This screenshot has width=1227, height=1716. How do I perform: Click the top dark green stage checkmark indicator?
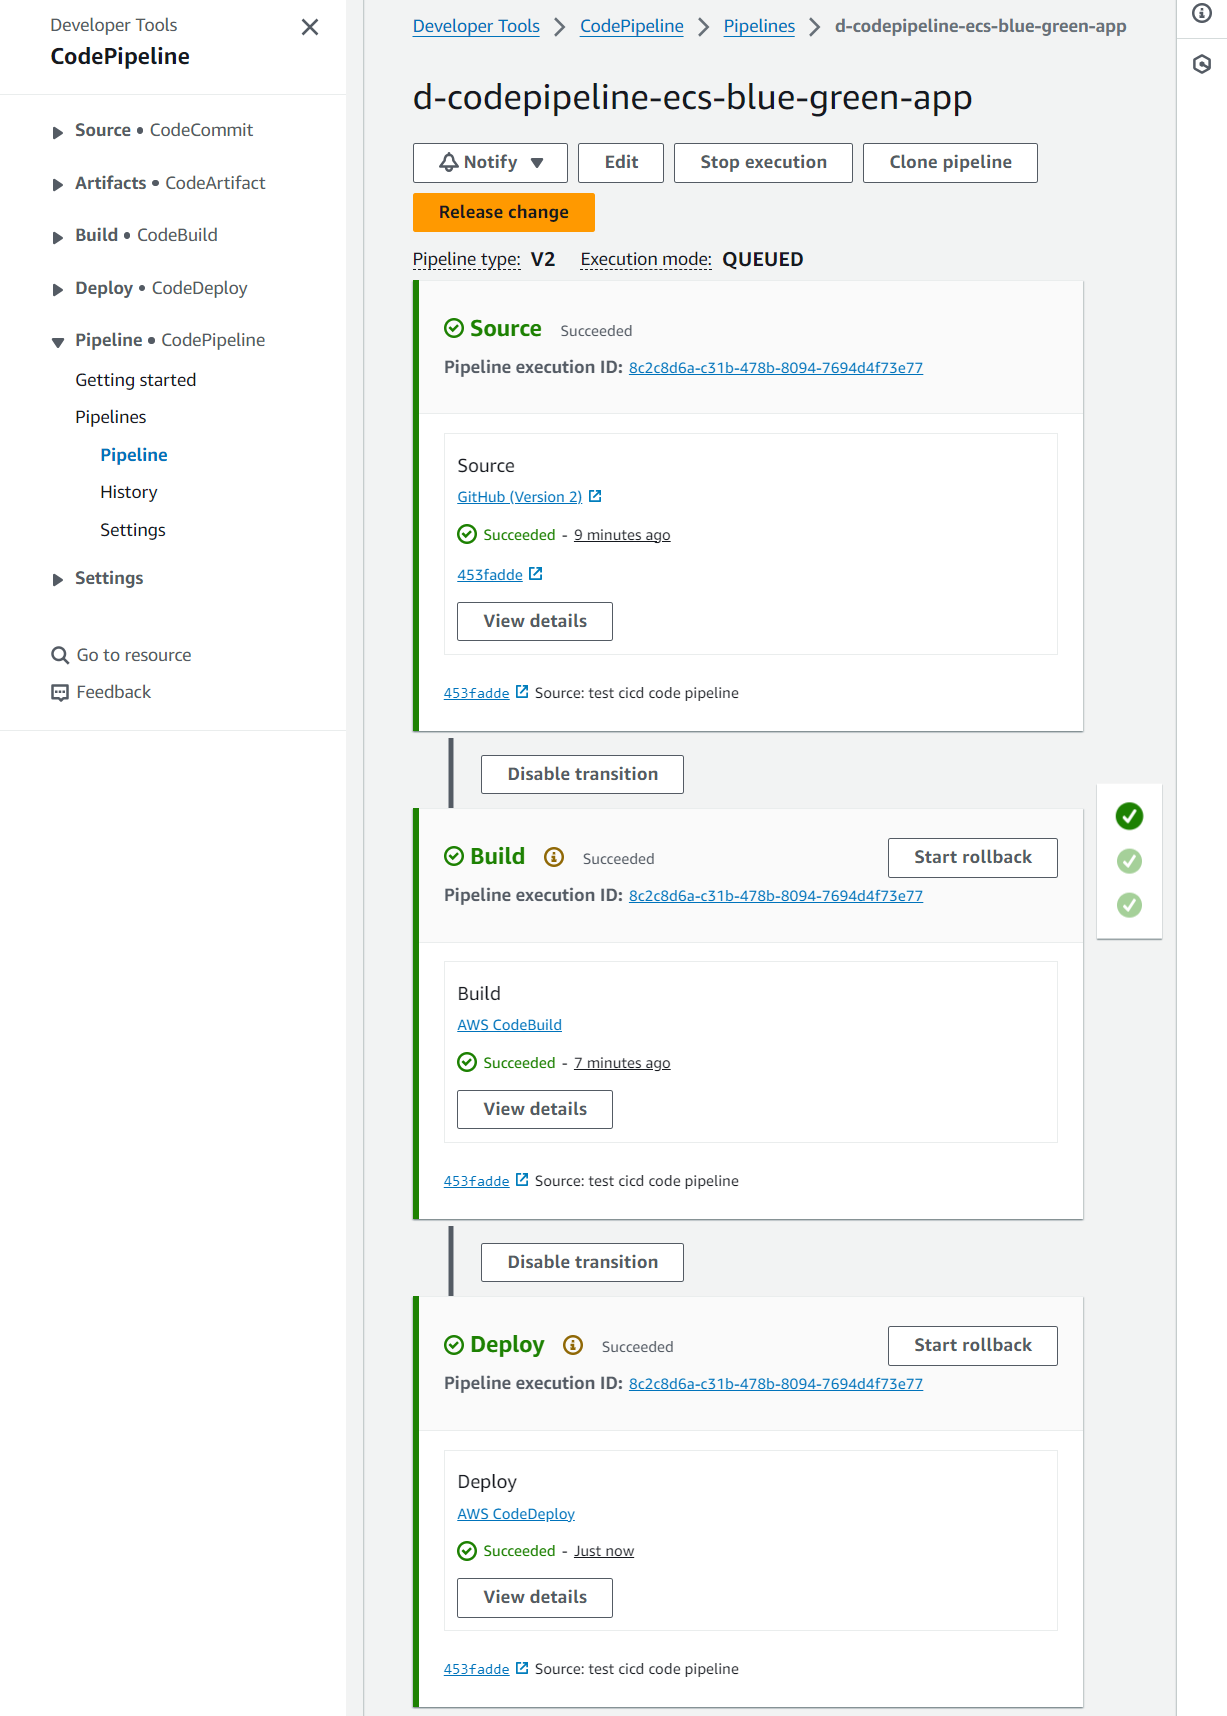coord(1129,816)
